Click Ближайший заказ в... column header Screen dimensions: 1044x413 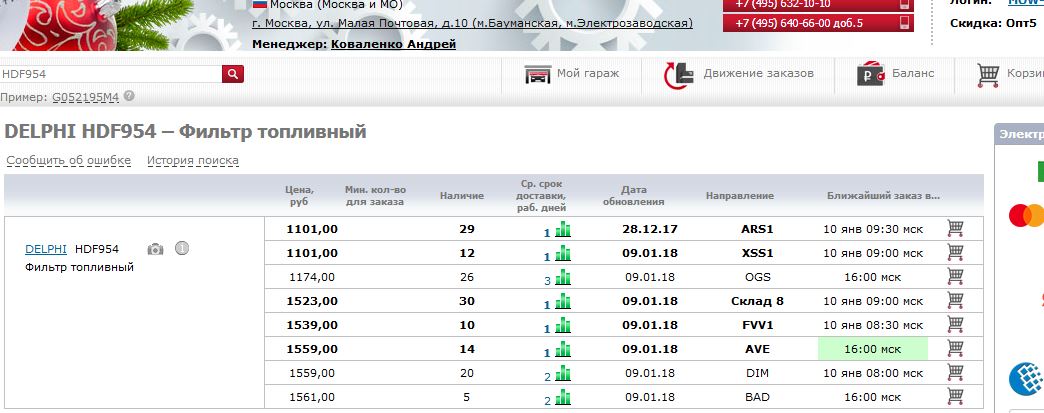(x=884, y=196)
